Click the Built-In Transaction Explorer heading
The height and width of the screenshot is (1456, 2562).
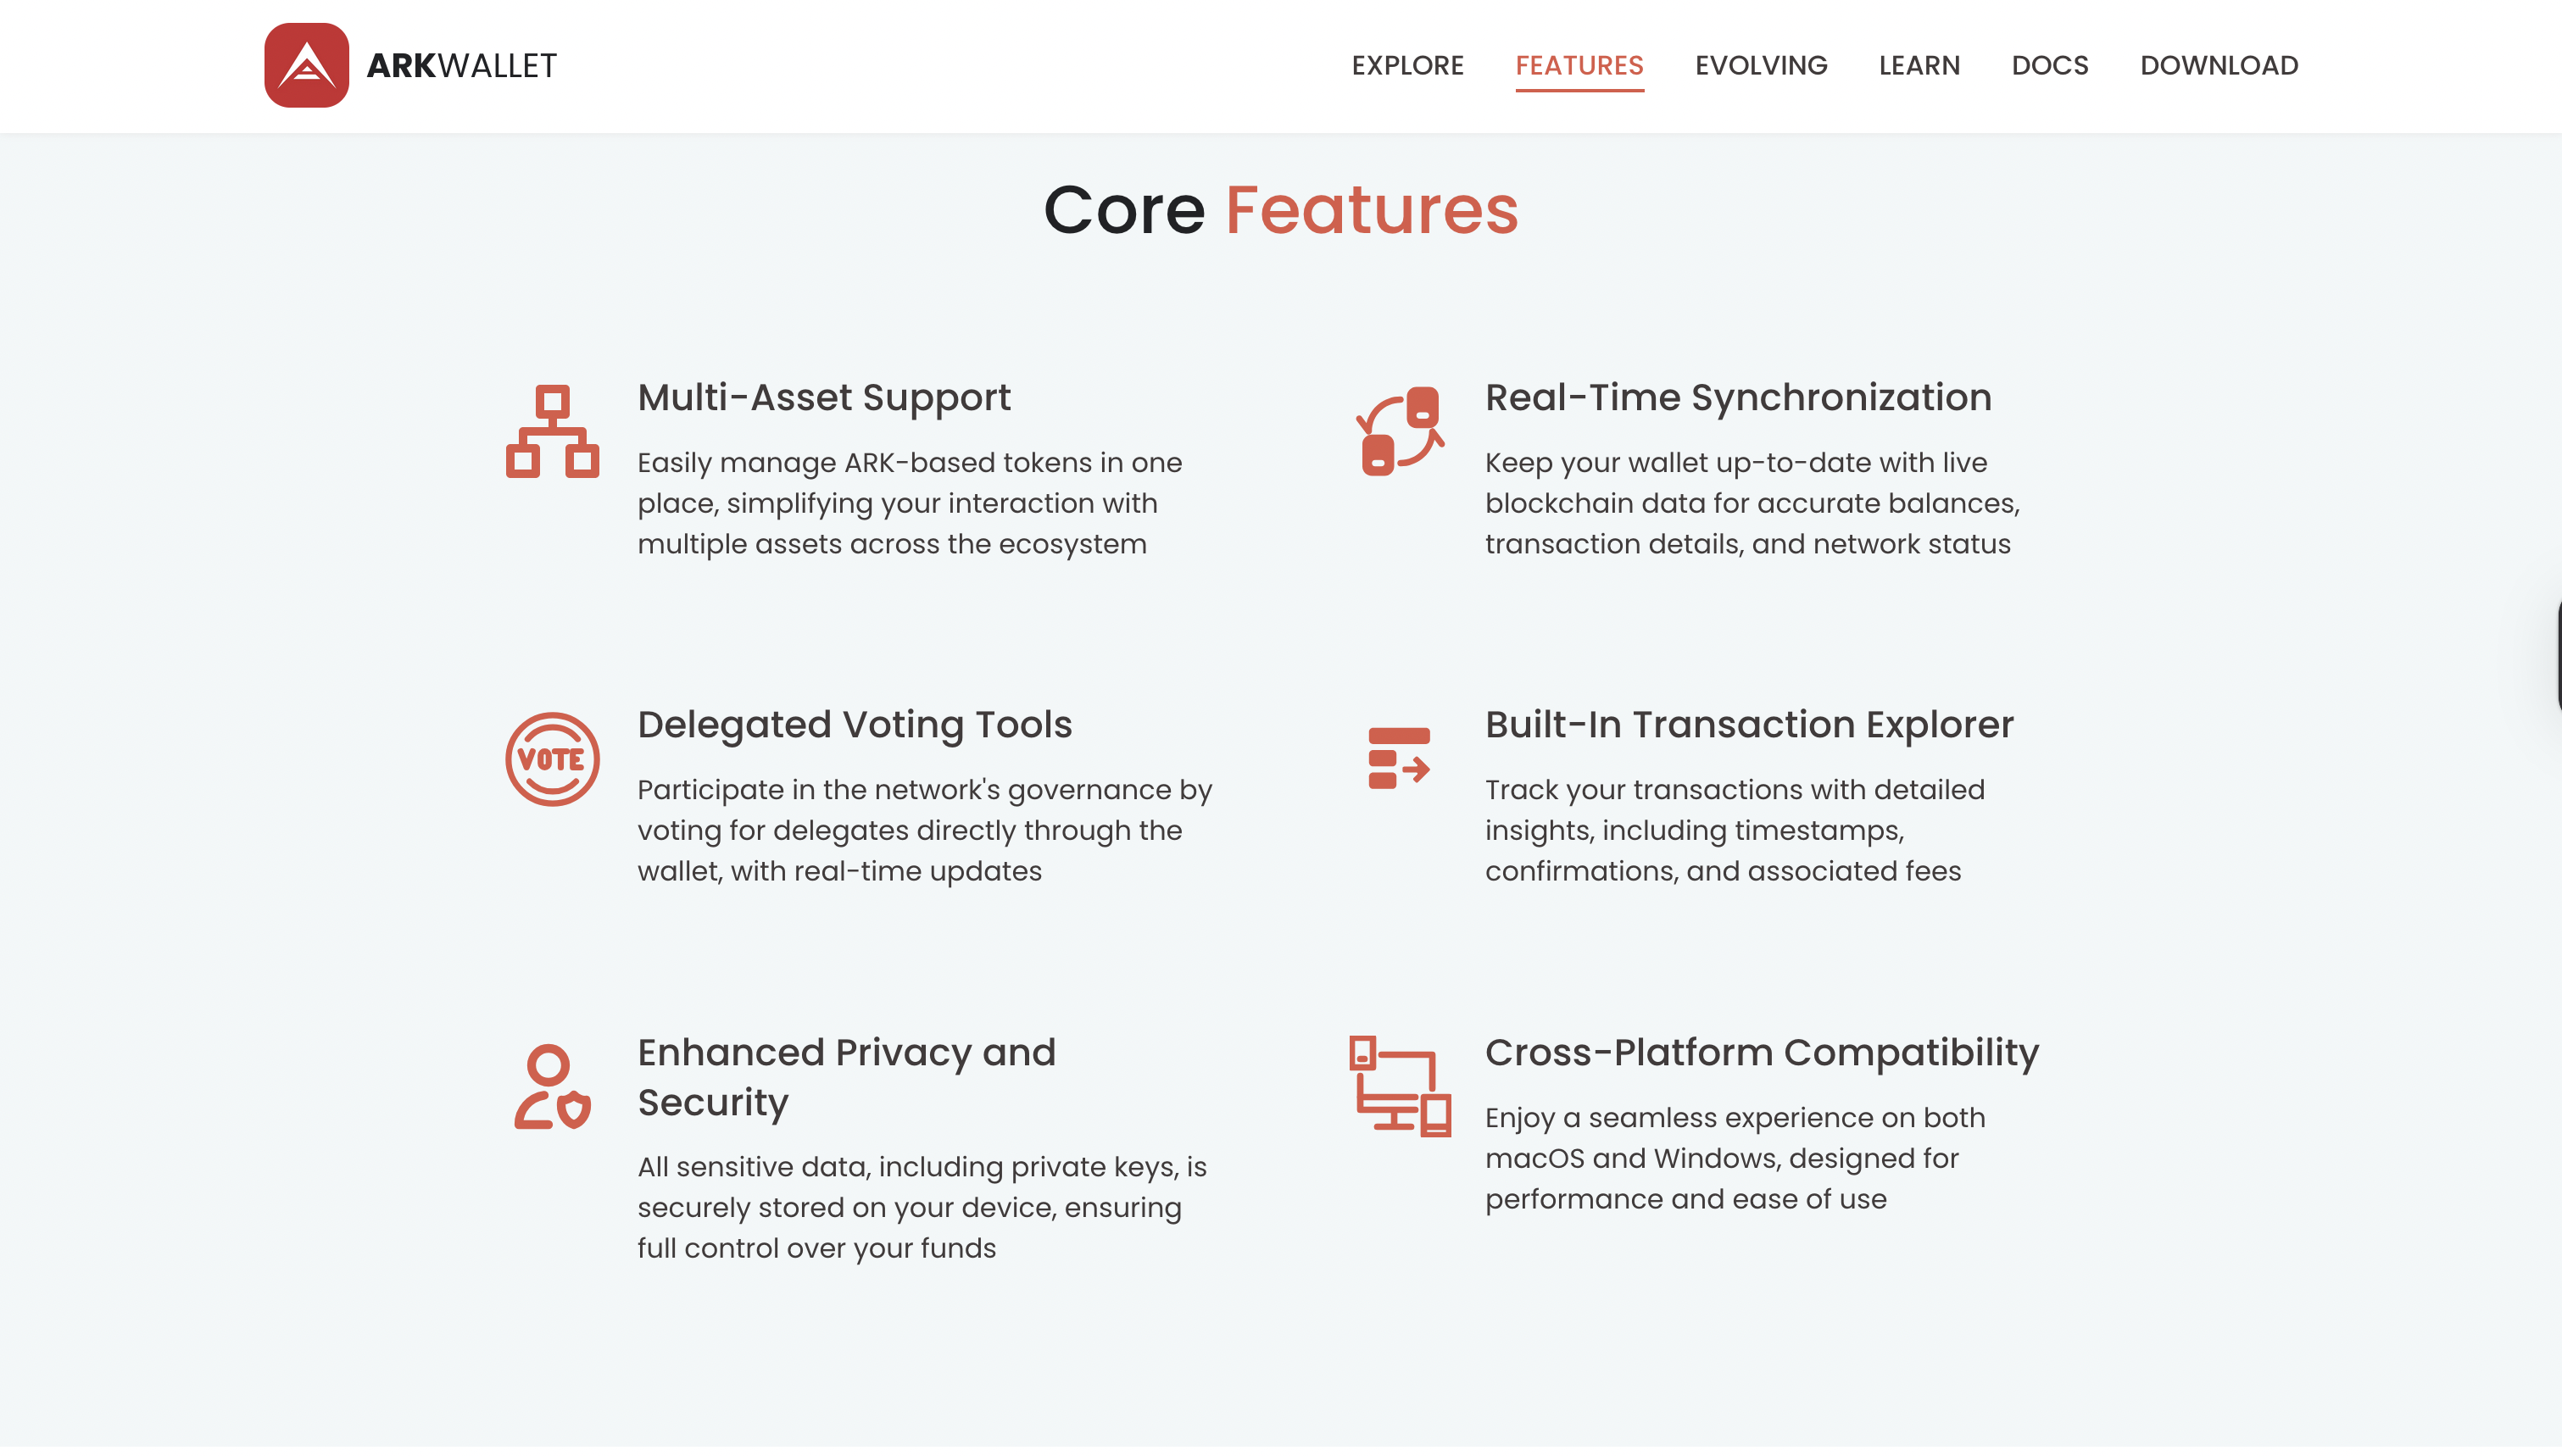click(x=1749, y=725)
